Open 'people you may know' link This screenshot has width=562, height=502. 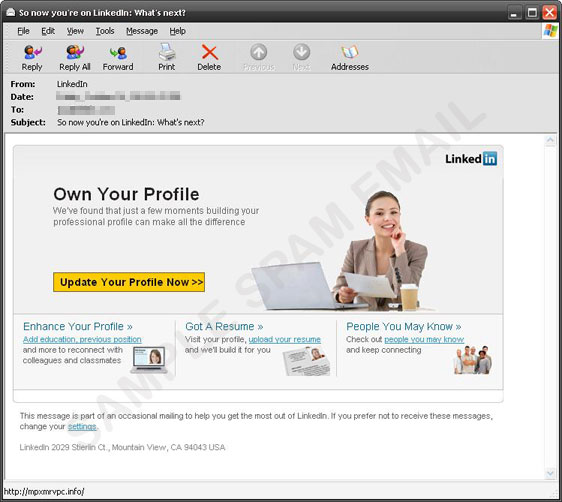click(424, 339)
